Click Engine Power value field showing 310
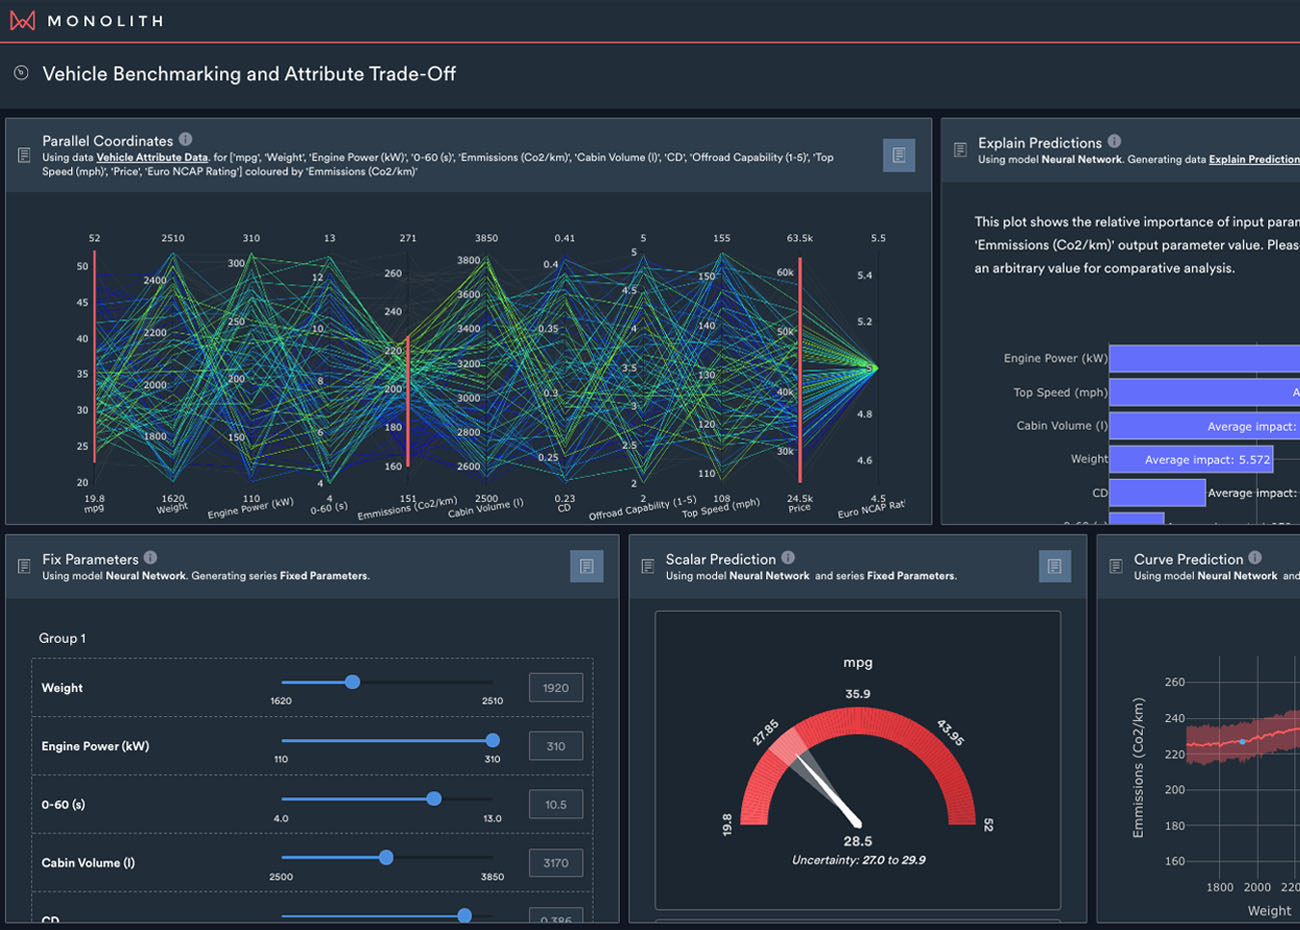 coord(556,746)
